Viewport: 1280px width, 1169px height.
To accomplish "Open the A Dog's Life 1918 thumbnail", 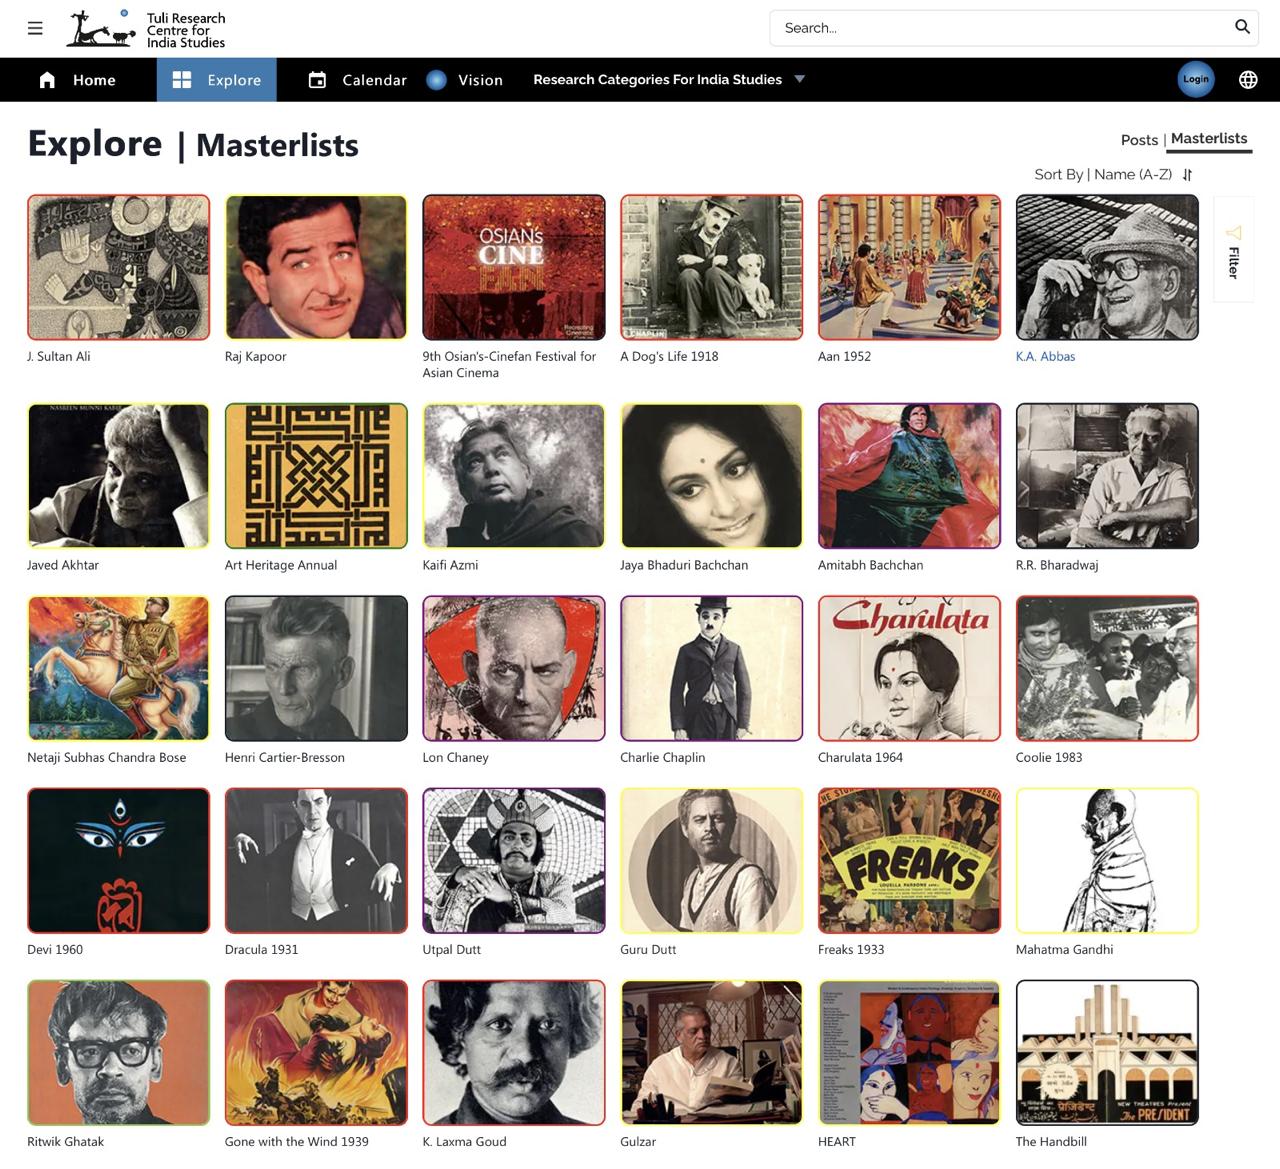I will [x=712, y=267].
